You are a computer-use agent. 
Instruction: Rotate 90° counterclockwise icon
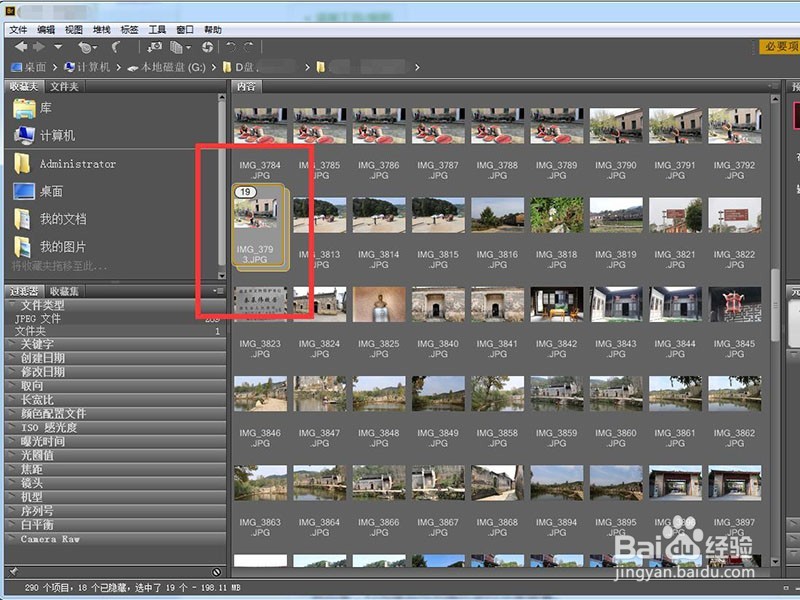coord(231,47)
